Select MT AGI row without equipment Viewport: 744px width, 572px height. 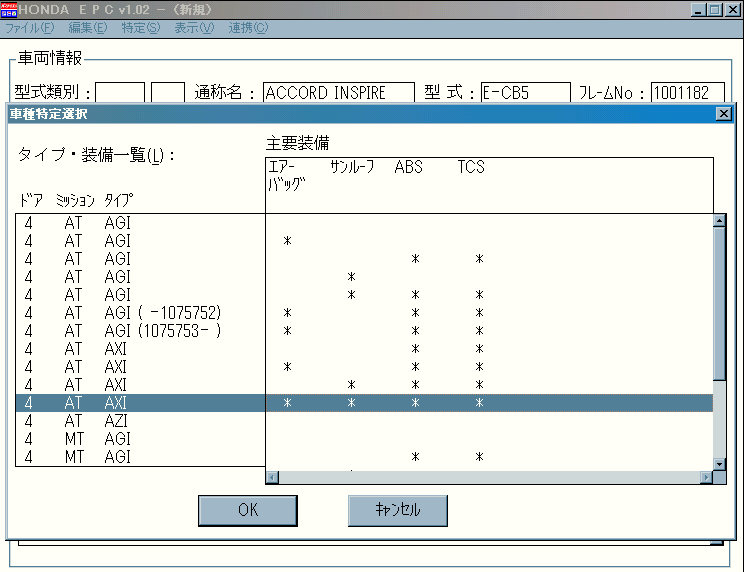click(364, 439)
